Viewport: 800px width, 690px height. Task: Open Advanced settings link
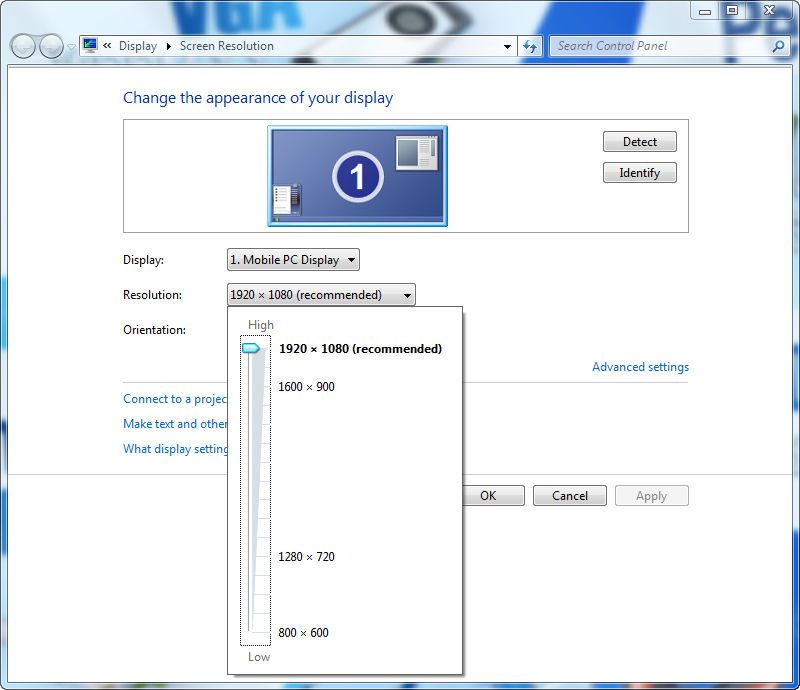point(640,367)
